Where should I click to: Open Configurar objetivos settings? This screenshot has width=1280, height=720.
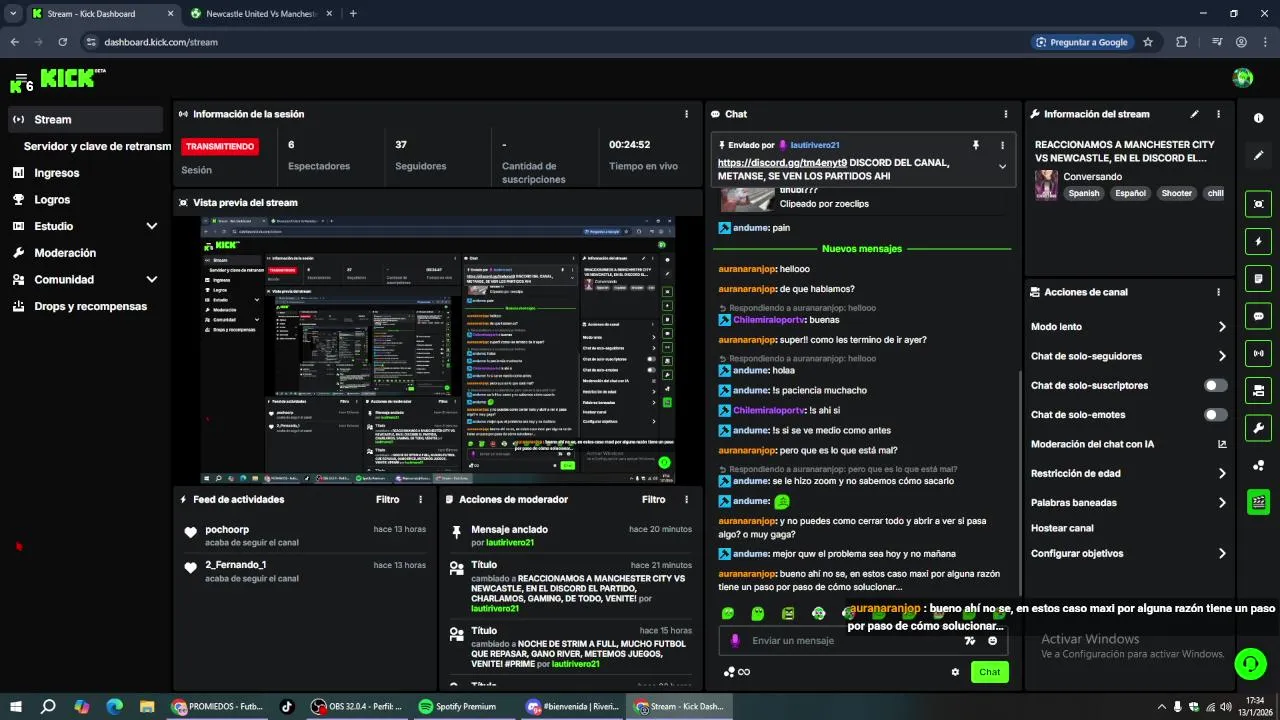1129,553
